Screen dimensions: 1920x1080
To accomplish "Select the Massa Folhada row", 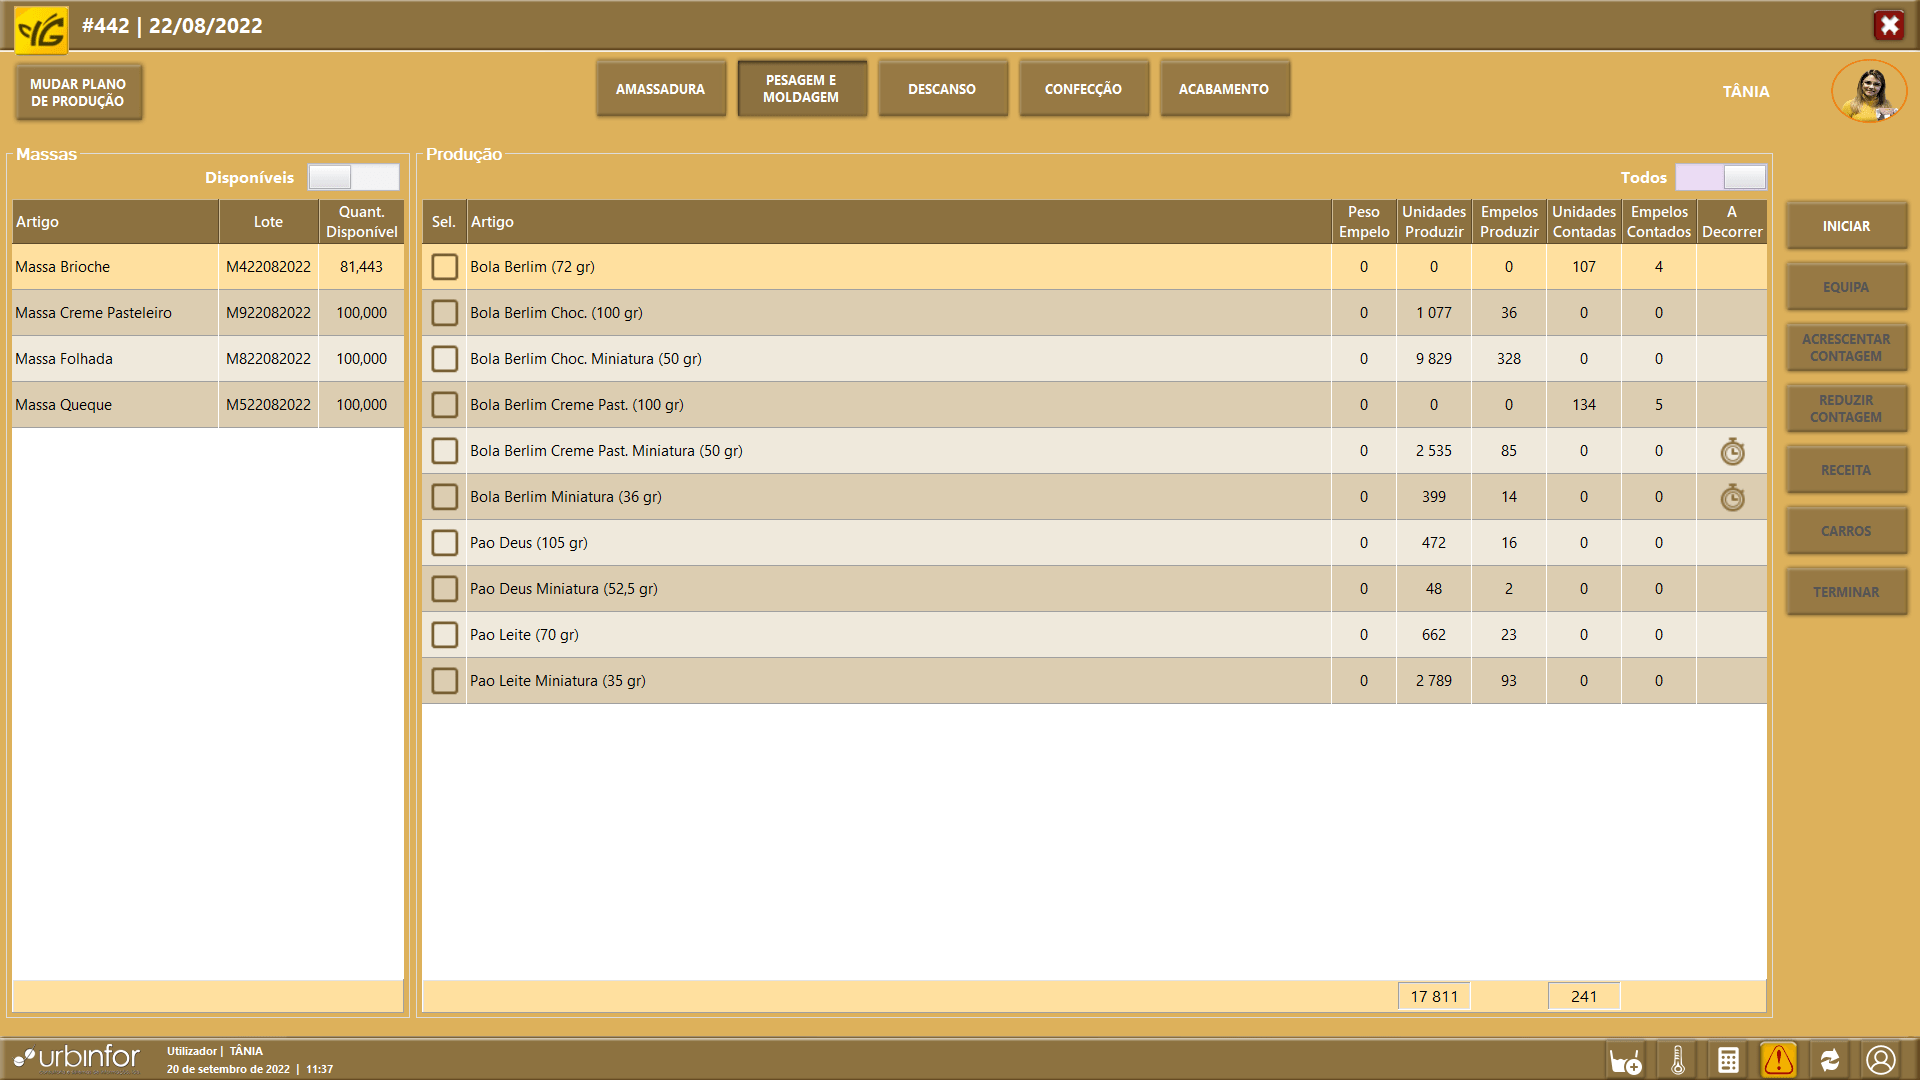I will [115, 359].
